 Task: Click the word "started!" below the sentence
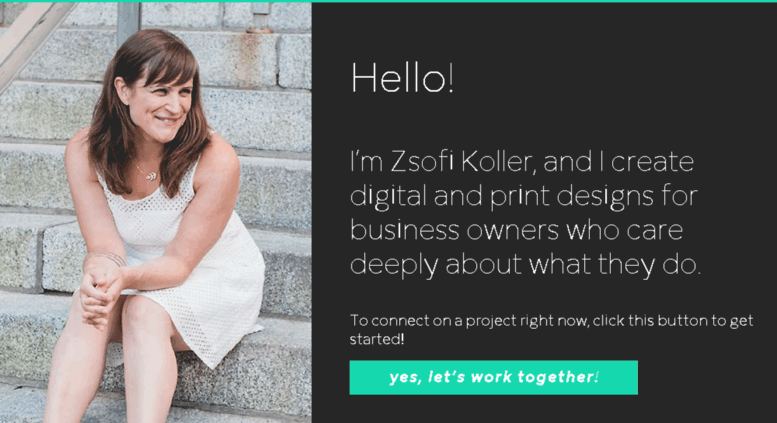(377, 339)
